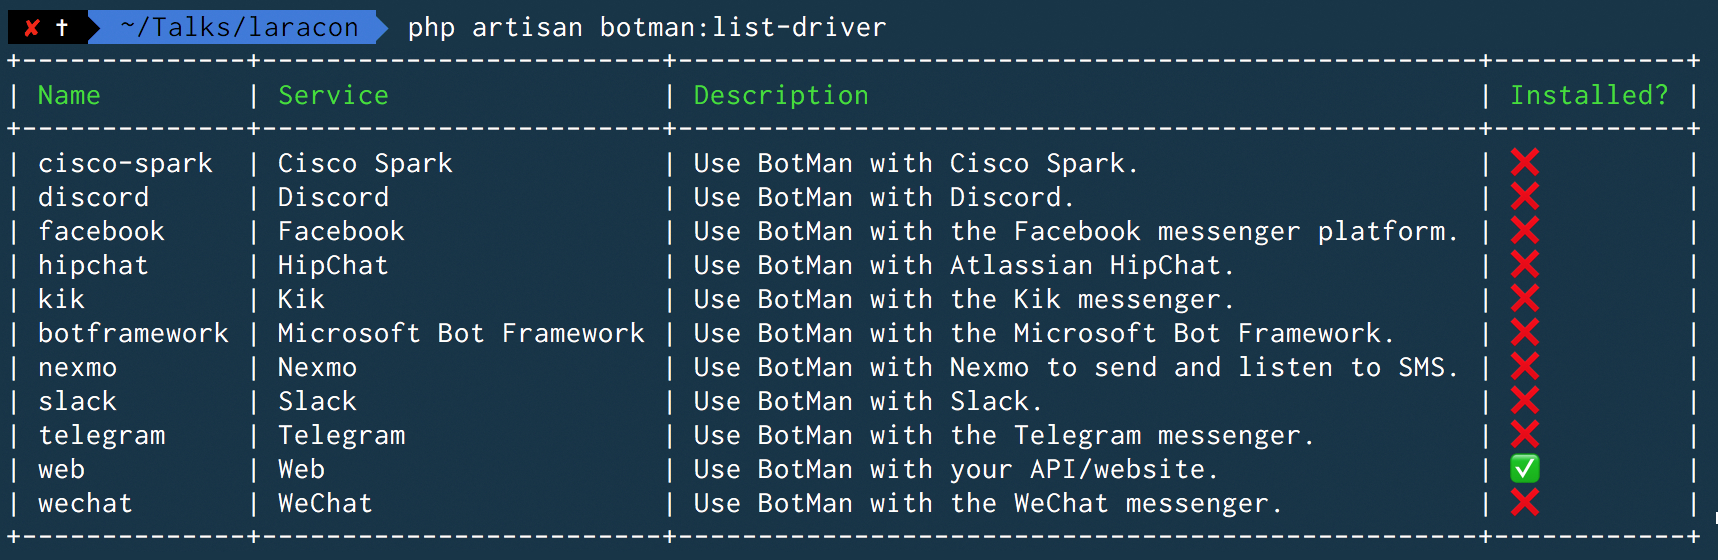Viewport: 1718px width, 560px height.
Task: Click the red X in the telegram row
Action: click(x=1525, y=434)
